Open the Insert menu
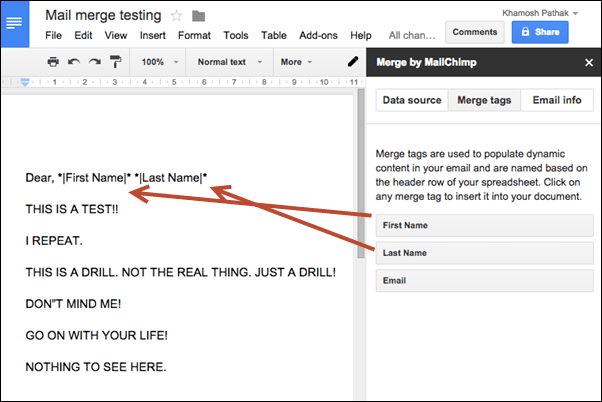Viewport: 602px width, 402px height. (x=152, y=35)
